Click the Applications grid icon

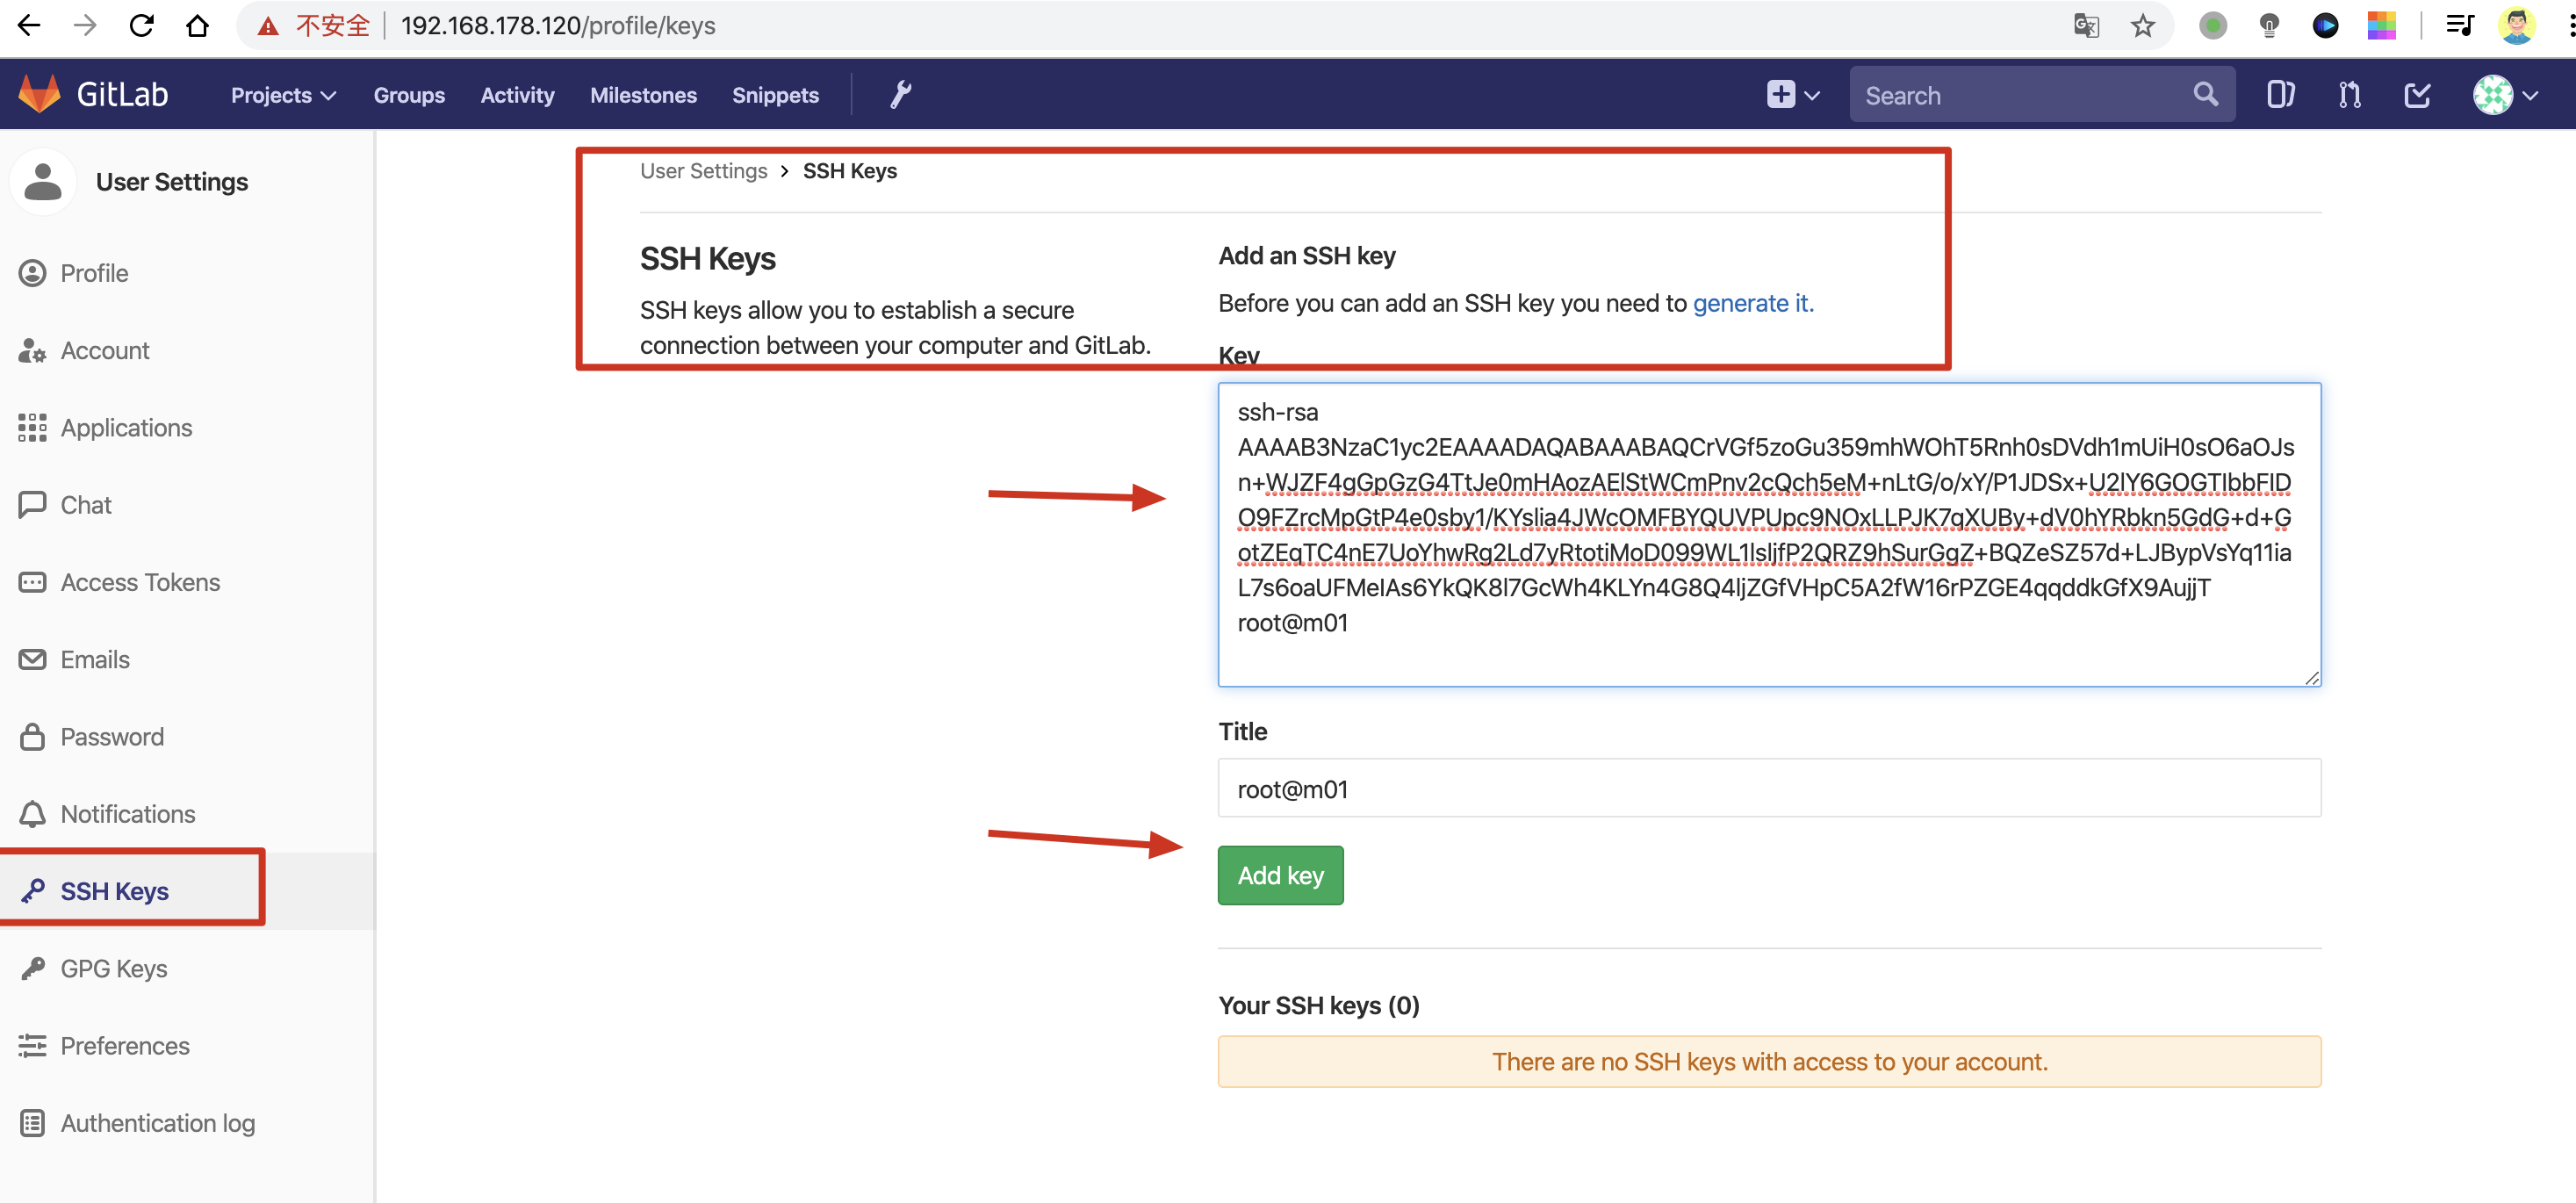tap(32, 427)
